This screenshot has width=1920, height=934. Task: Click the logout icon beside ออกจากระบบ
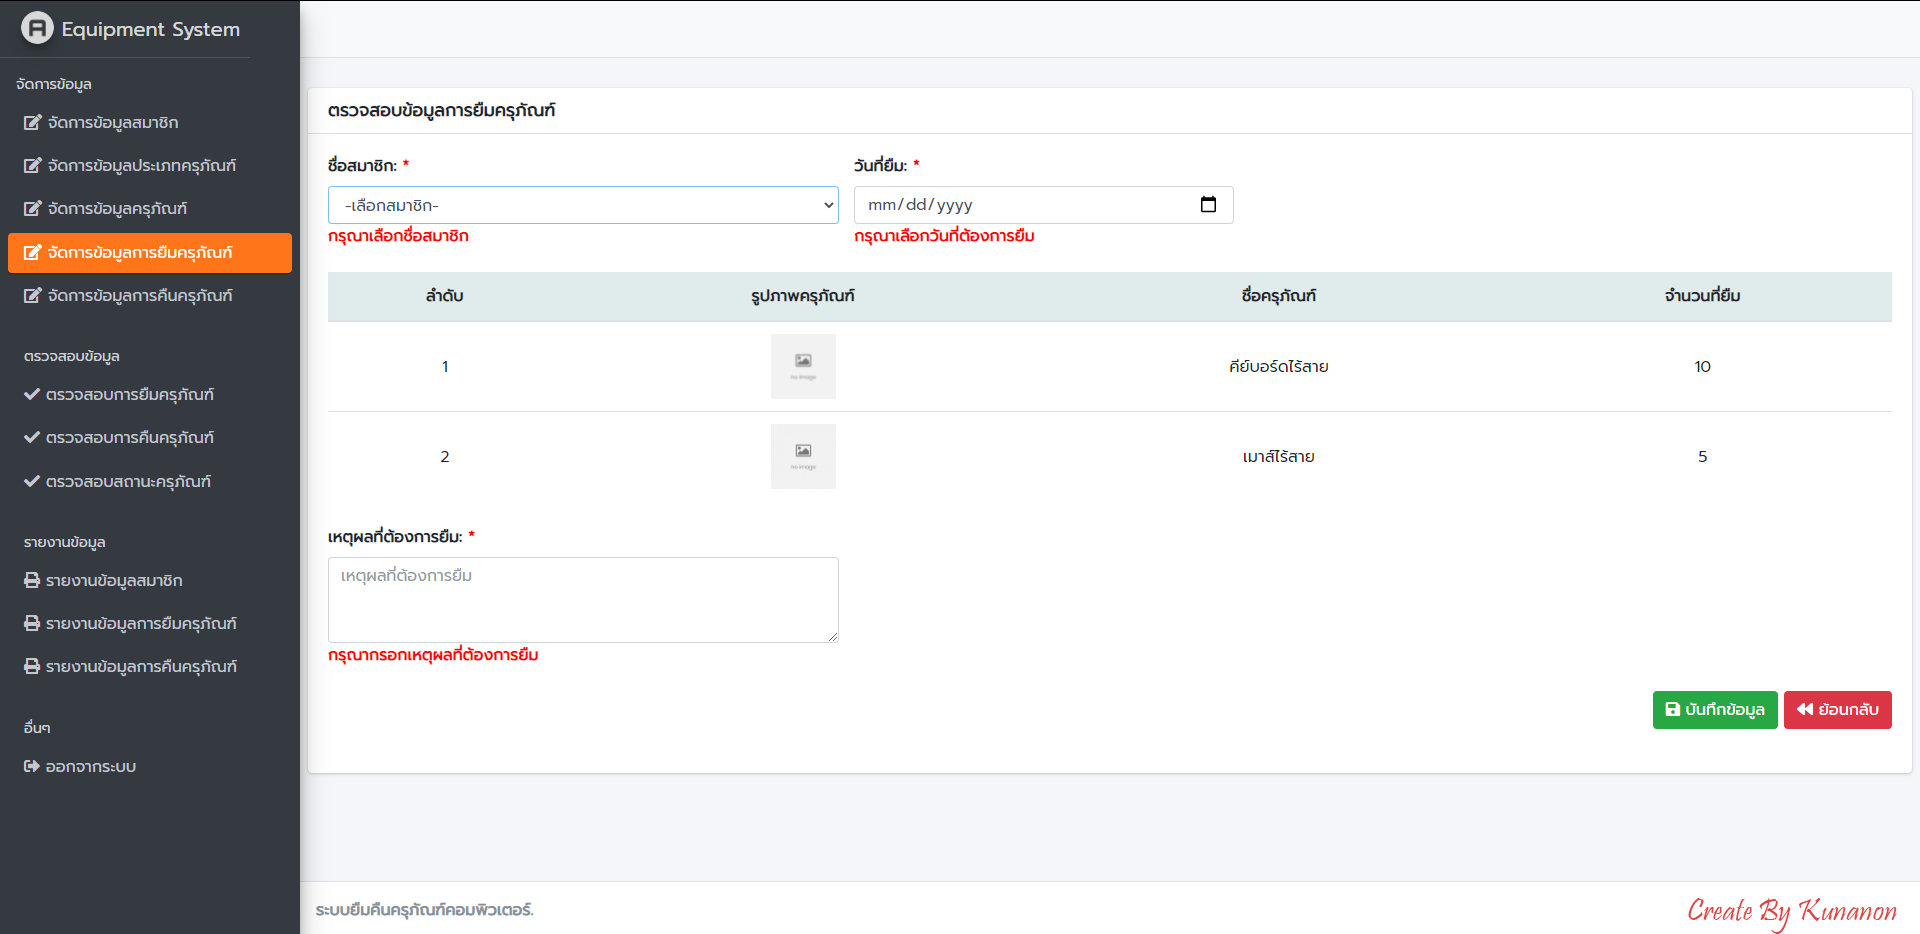tap(32, 767)
